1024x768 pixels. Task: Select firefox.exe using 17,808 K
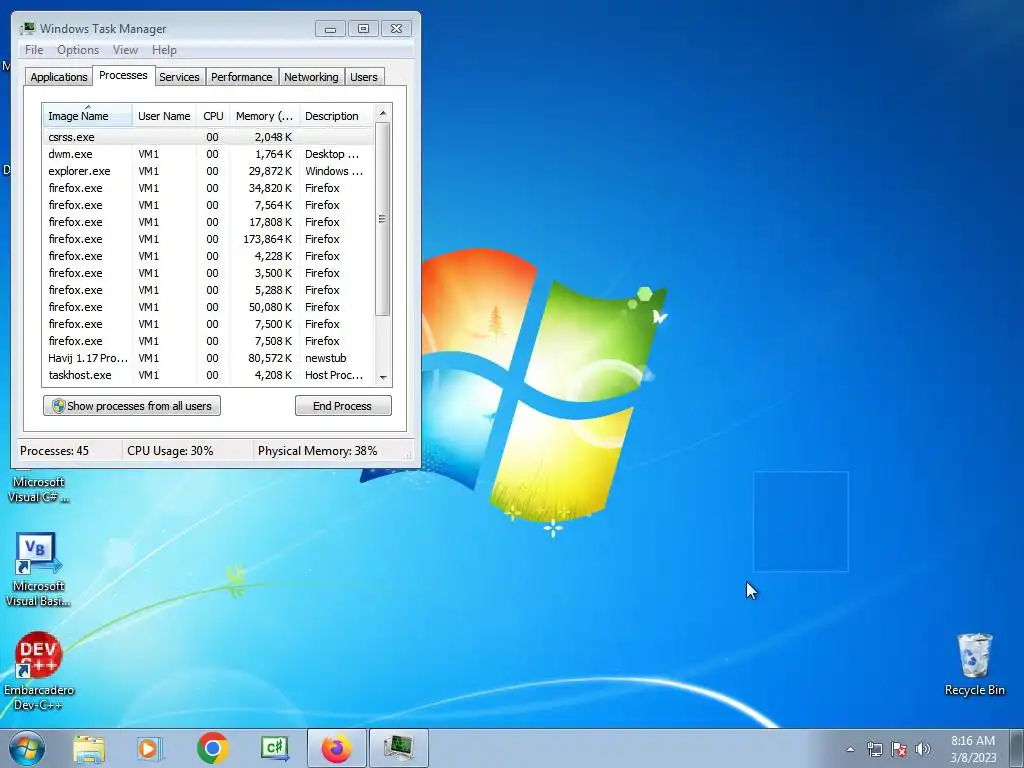(x=208, y=222)
